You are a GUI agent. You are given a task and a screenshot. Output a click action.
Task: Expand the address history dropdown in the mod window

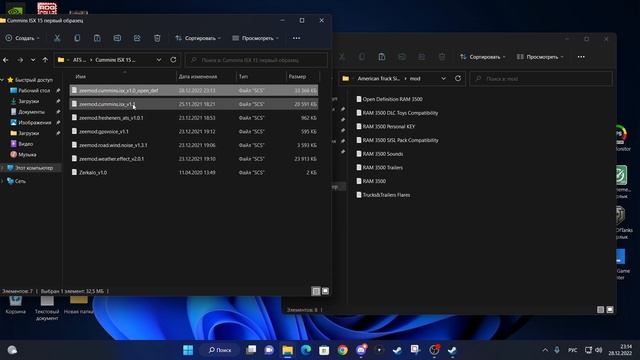point(443,78)
